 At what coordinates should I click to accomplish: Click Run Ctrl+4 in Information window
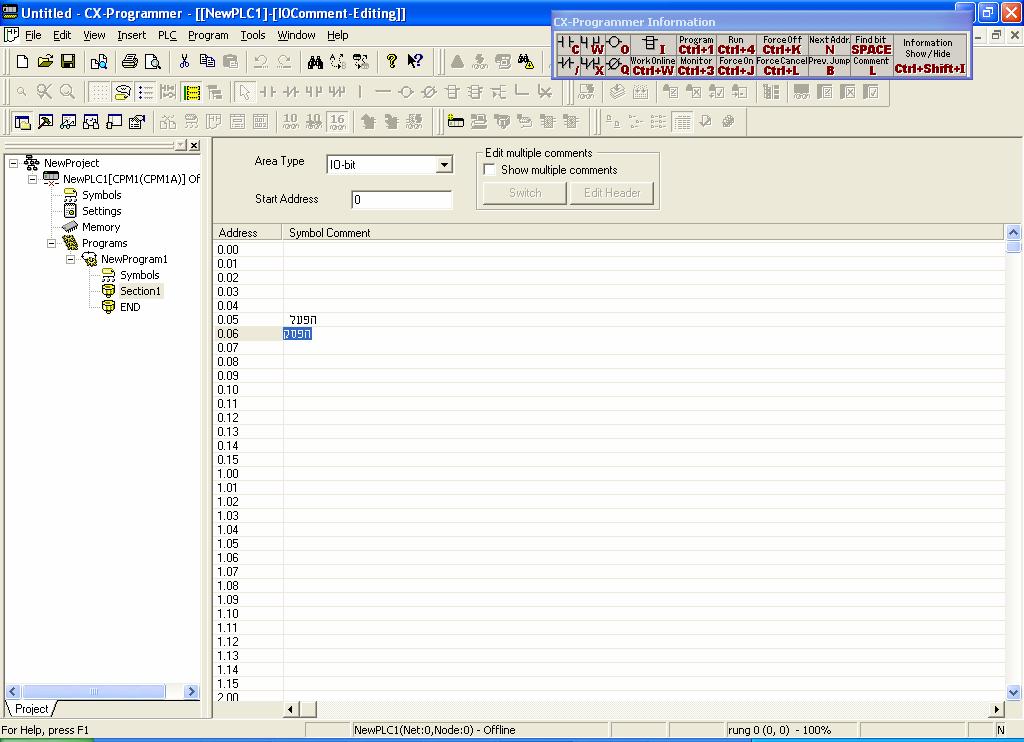736,44
